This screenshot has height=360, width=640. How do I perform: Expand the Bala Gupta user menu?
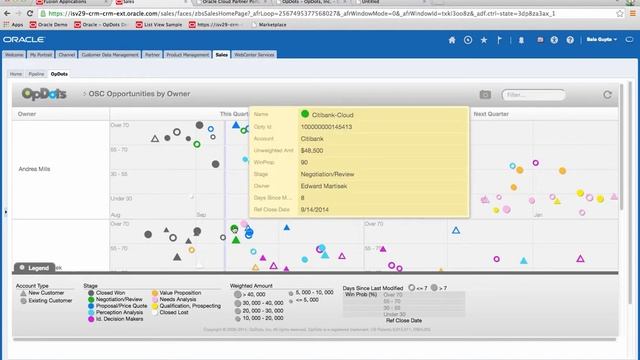601,40
